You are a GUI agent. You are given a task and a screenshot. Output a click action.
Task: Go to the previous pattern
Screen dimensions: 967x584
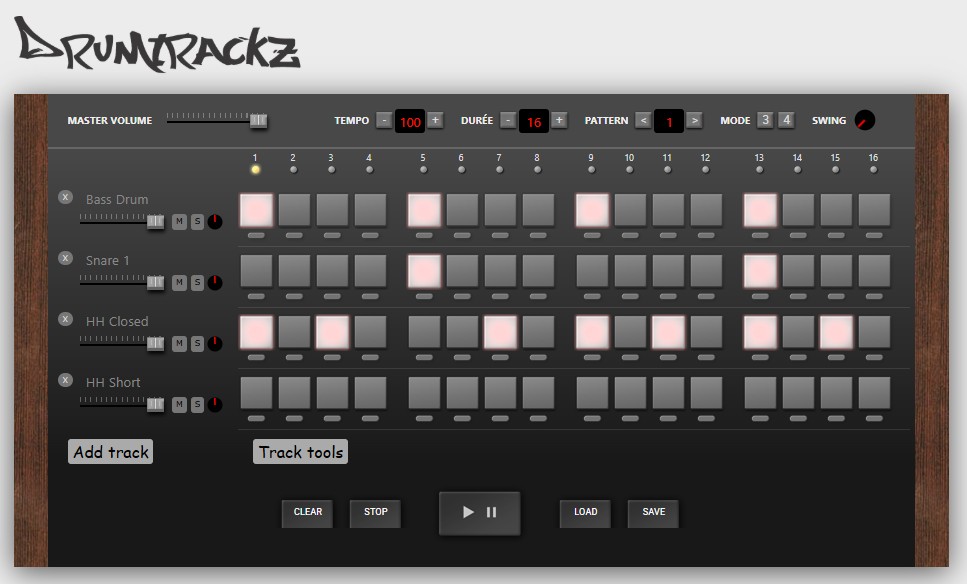(x=643, y=120)
